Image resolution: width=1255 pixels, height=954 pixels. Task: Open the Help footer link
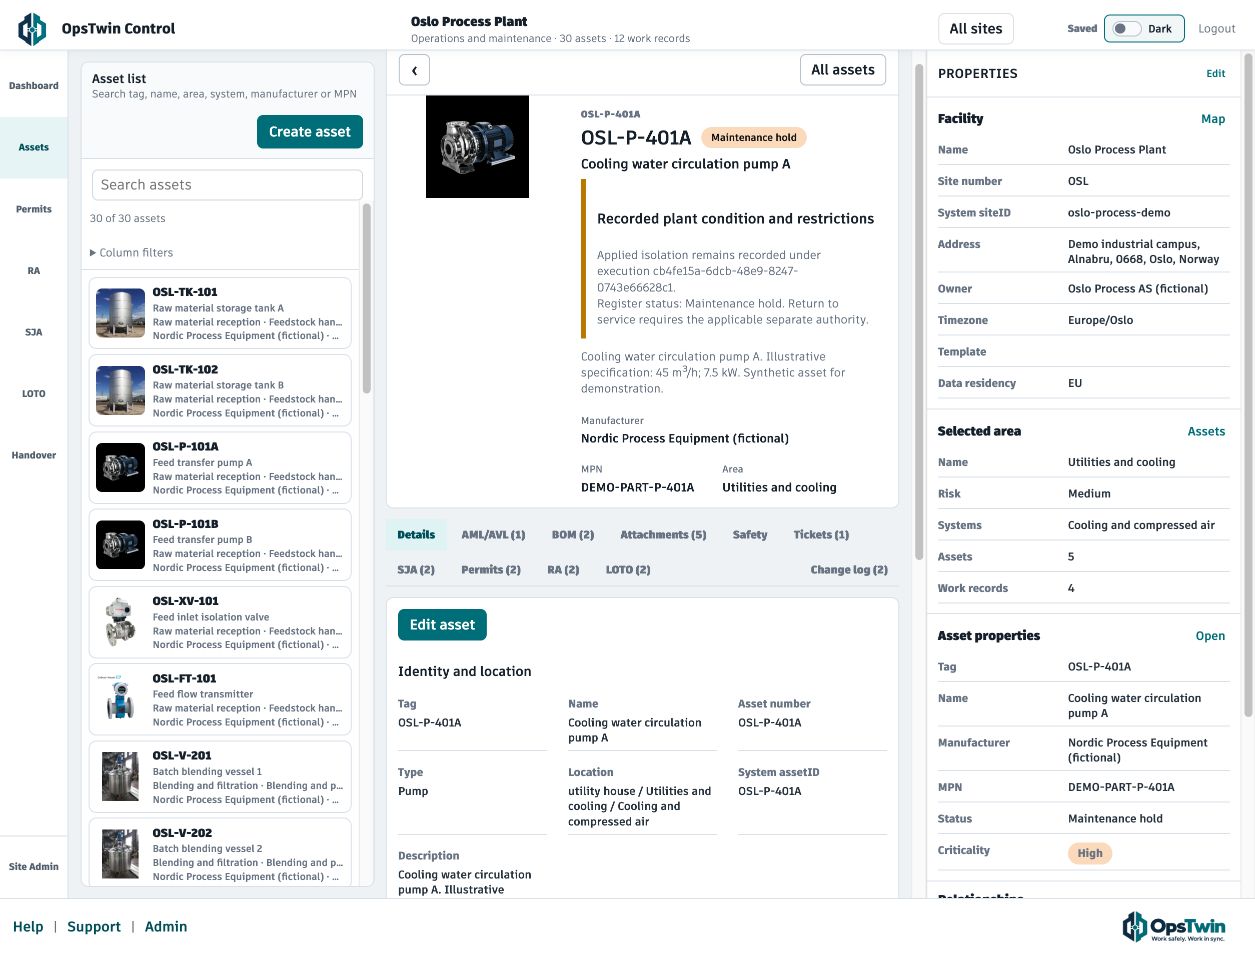tap(28, 927)
